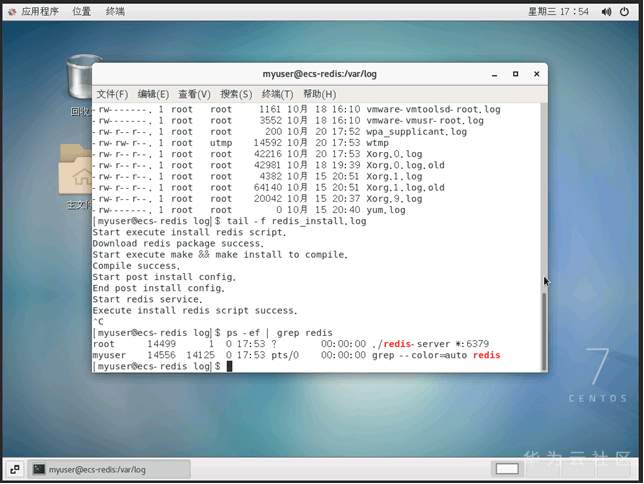Click 'Download redis package success.' line
The image size is (644, 484).
[178, 244]
